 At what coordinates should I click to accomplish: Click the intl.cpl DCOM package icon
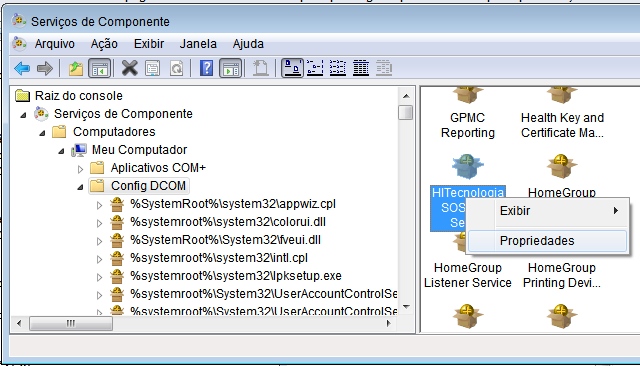[117, 258]
